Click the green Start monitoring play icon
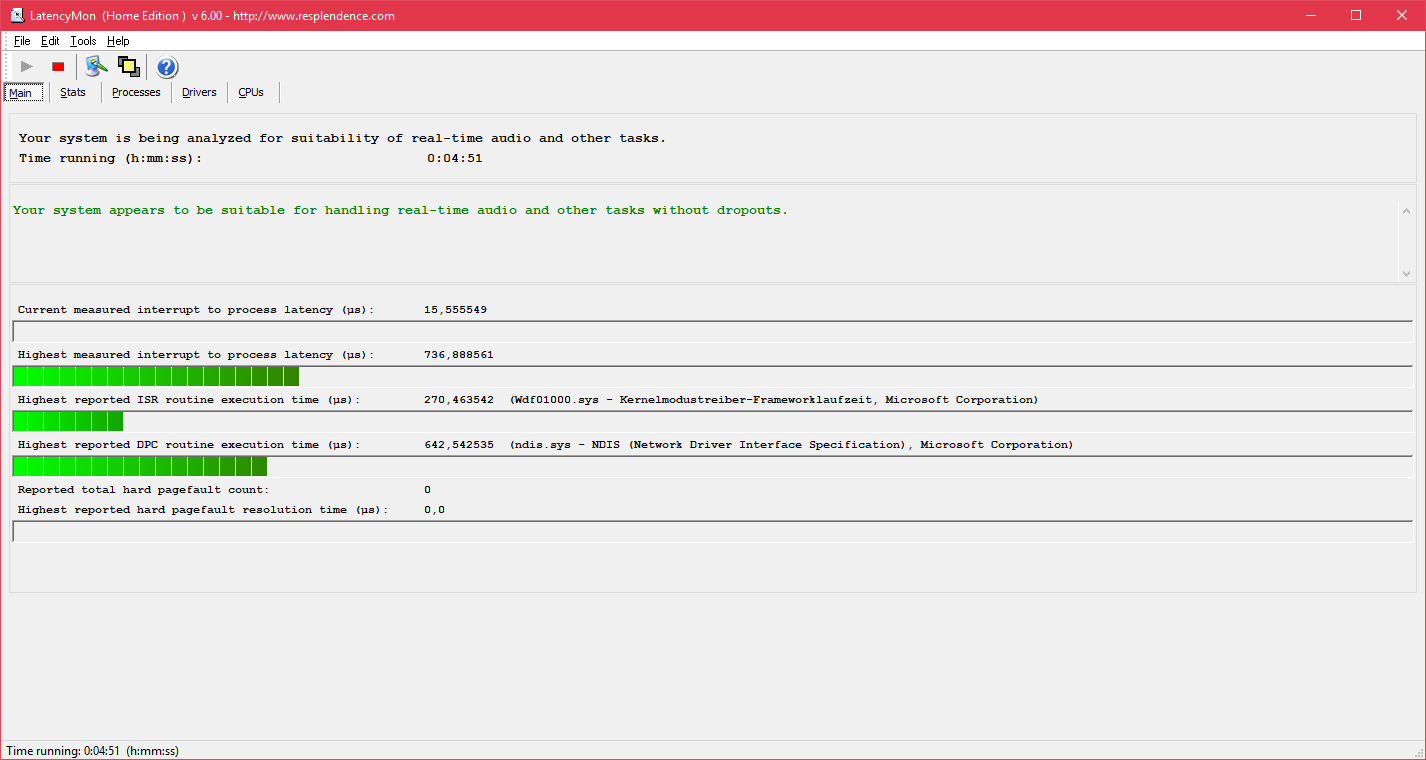Screen dimensions: 1426x760 click(x=27, y=67)
